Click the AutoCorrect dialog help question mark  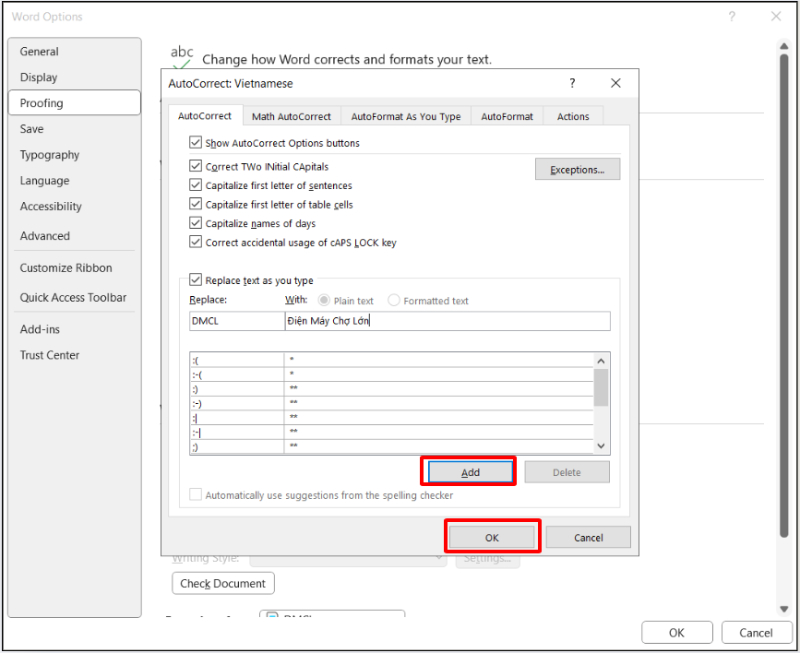point(572,84)
